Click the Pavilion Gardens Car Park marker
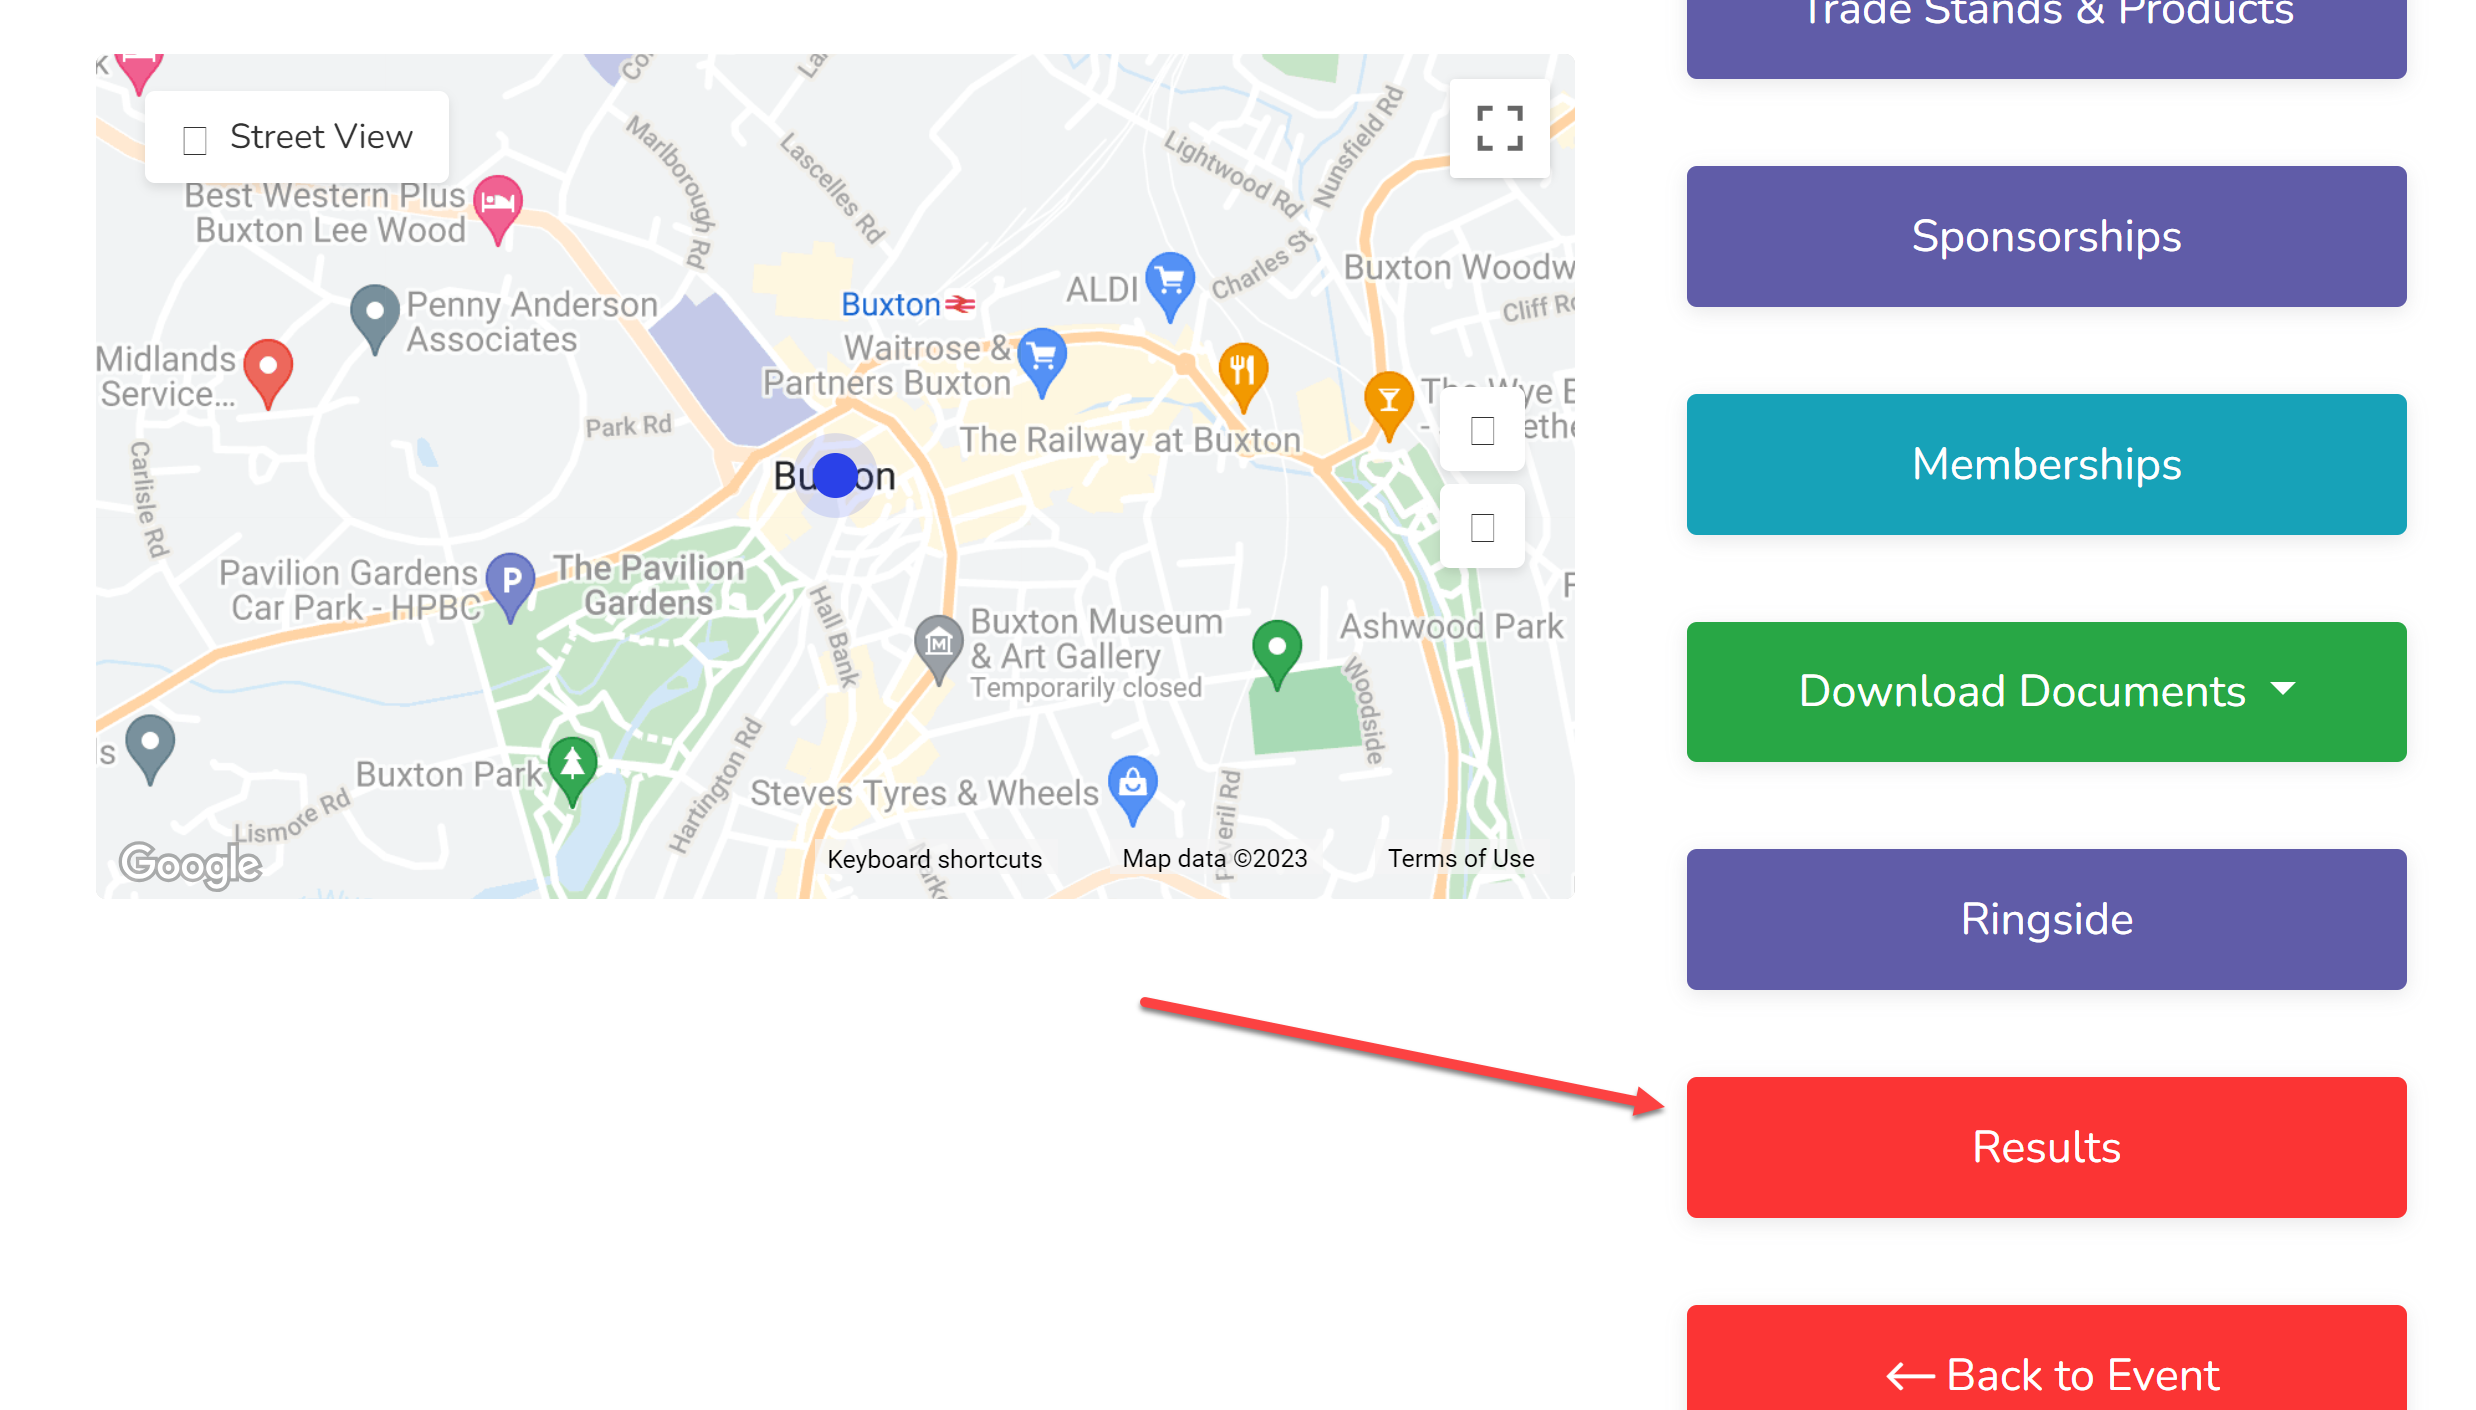2476x1410 pixels. click(511, 587)
